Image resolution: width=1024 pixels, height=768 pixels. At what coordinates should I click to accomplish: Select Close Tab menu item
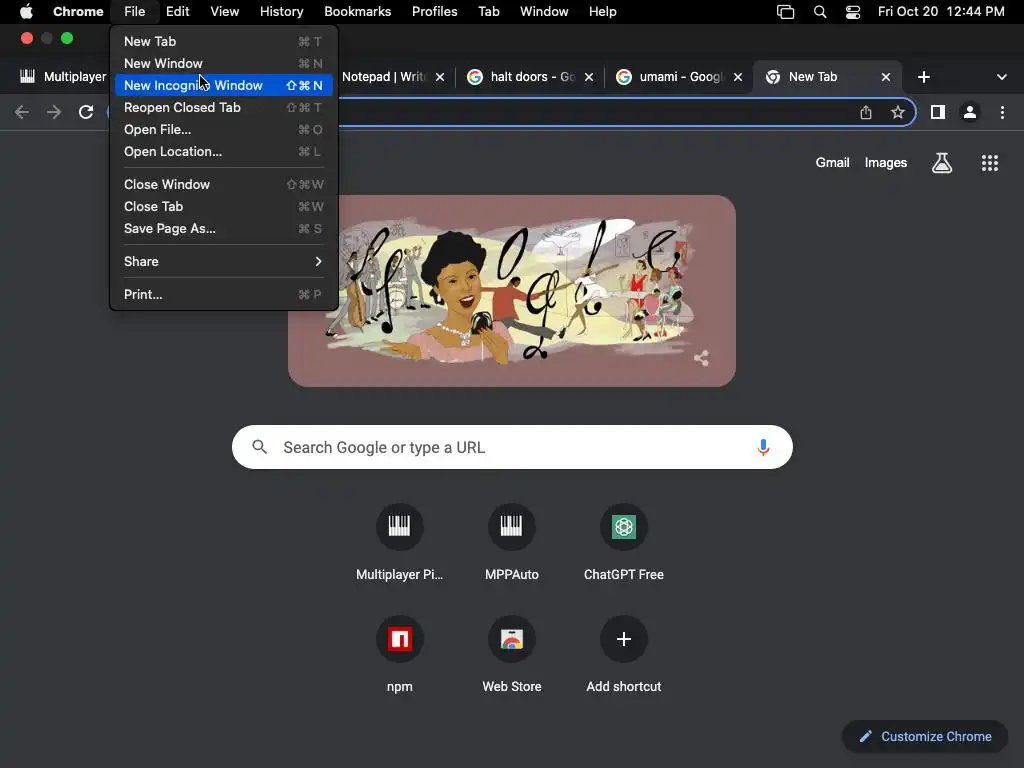[224, 206]
